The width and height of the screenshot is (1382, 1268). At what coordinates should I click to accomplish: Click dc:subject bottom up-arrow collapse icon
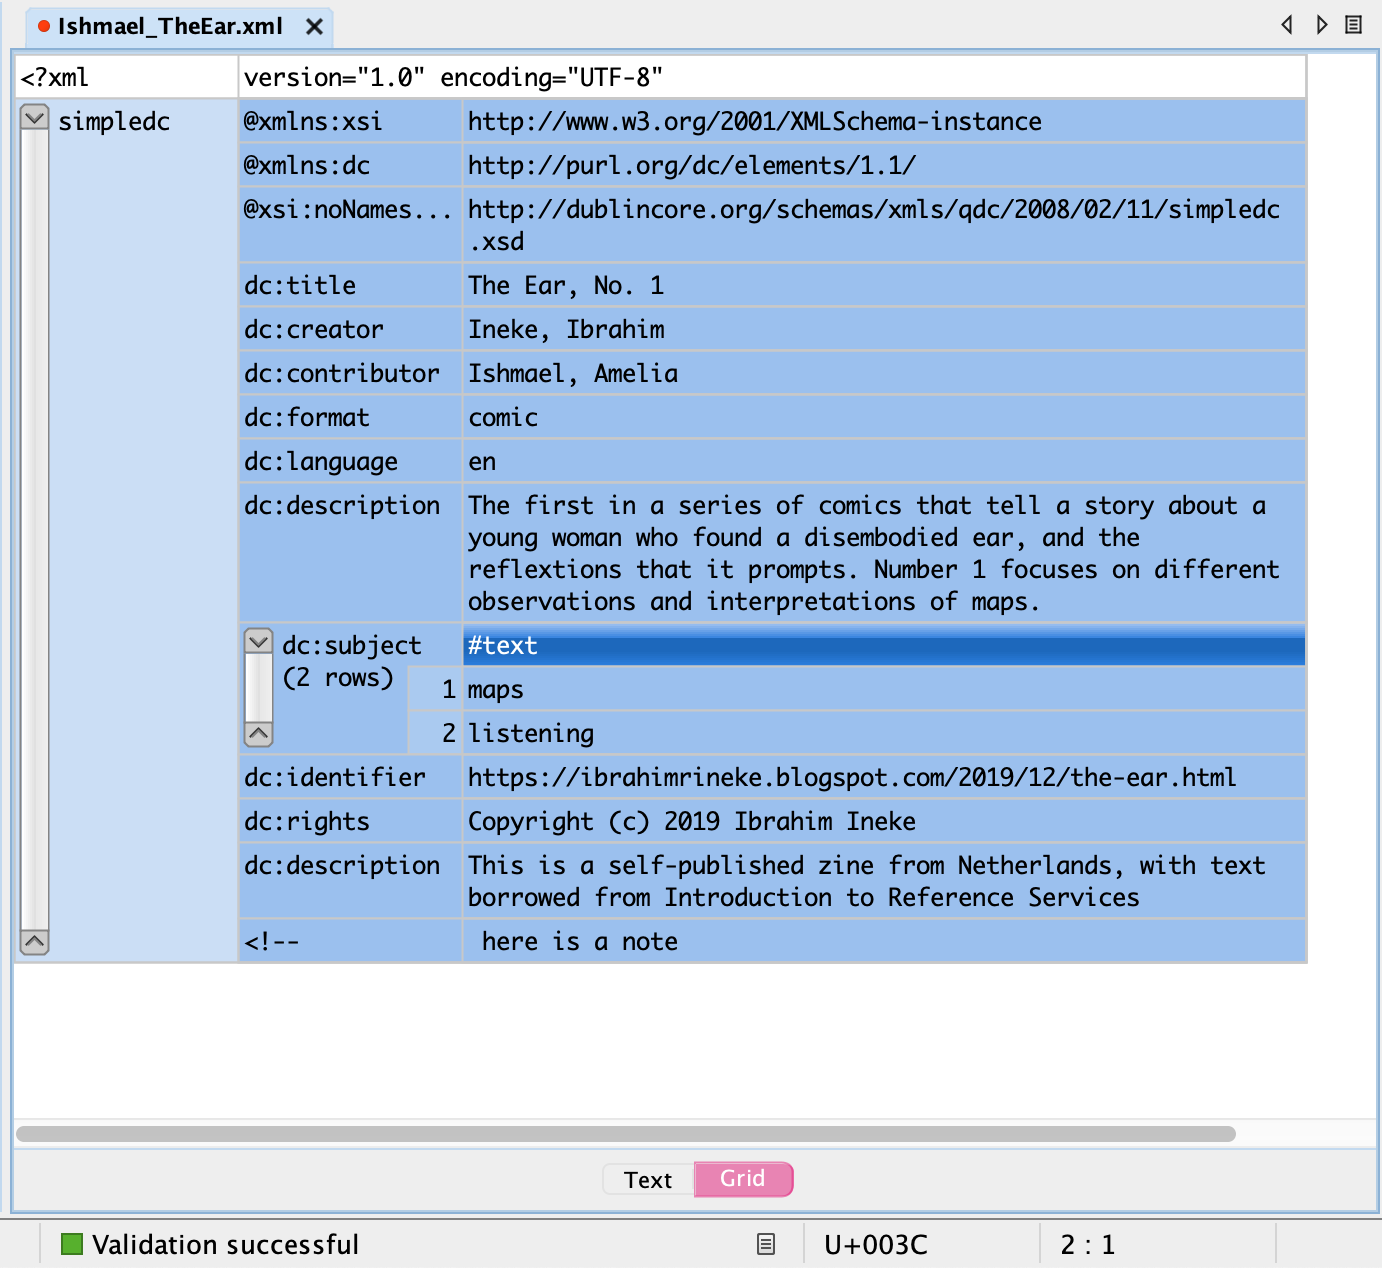coord(259,734)
